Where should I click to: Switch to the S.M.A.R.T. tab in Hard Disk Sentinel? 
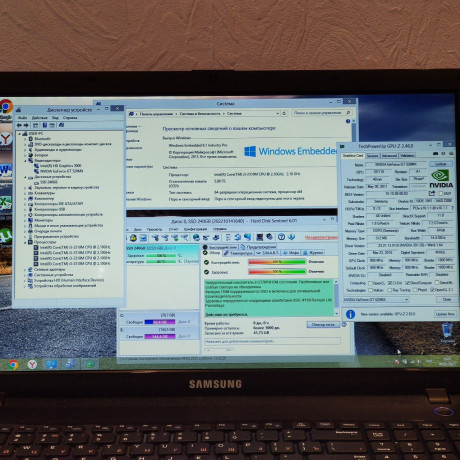[x=268, y=253]
